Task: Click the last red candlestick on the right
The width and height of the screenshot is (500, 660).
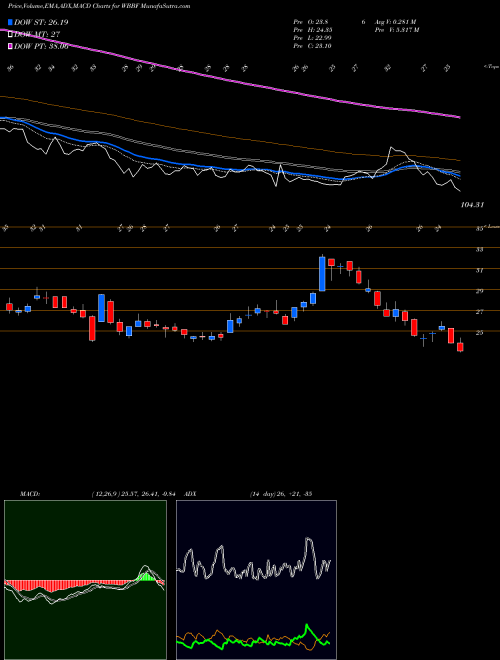Action: (x=460, y=347)
